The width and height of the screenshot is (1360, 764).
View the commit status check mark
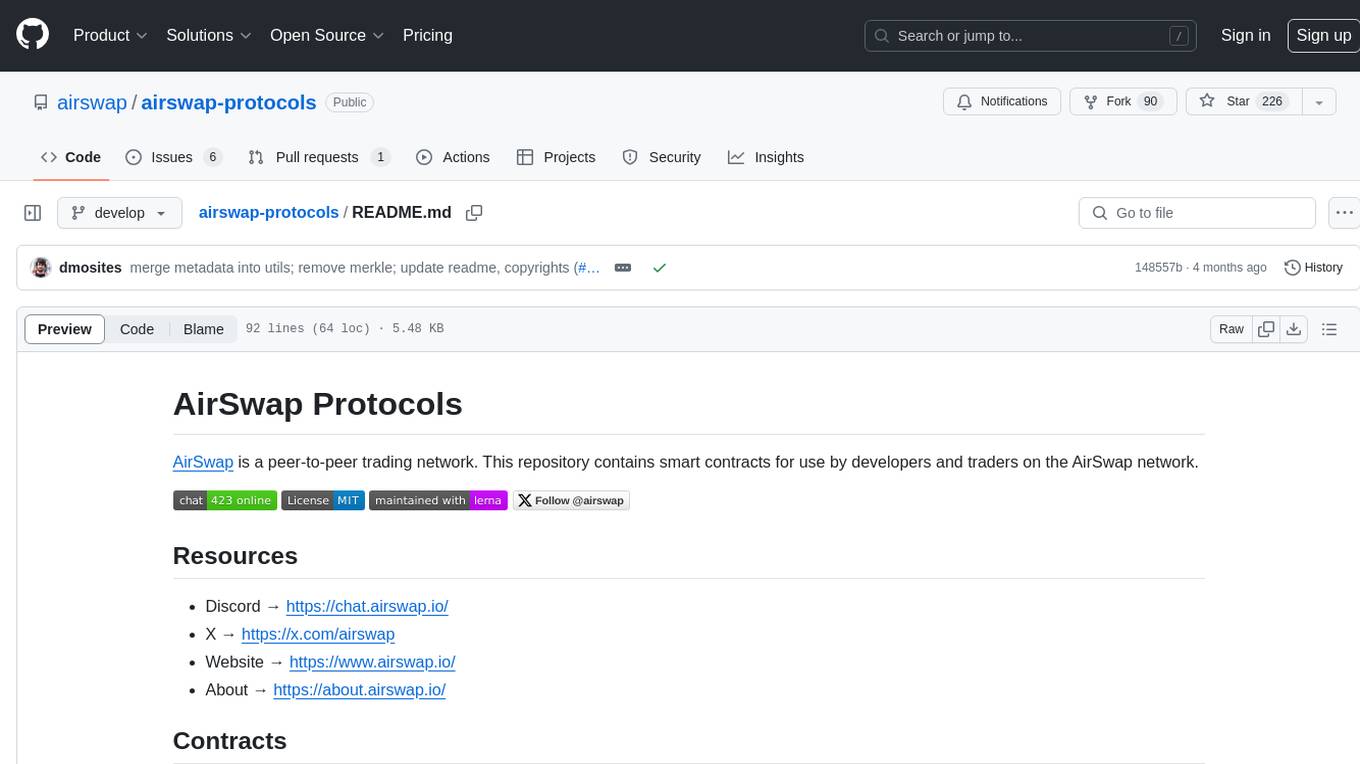659,268
